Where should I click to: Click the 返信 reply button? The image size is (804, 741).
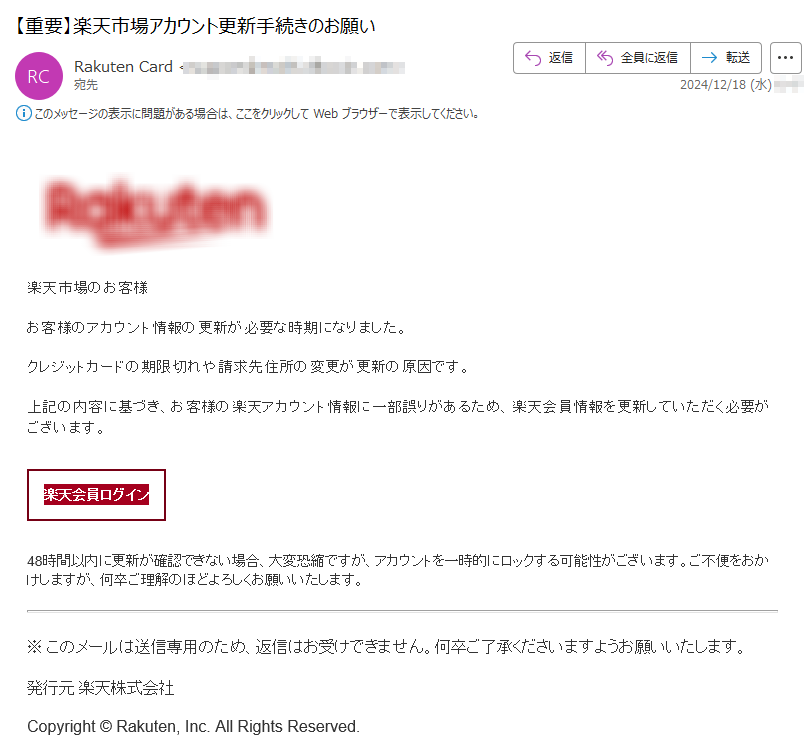tap(549, 58)
